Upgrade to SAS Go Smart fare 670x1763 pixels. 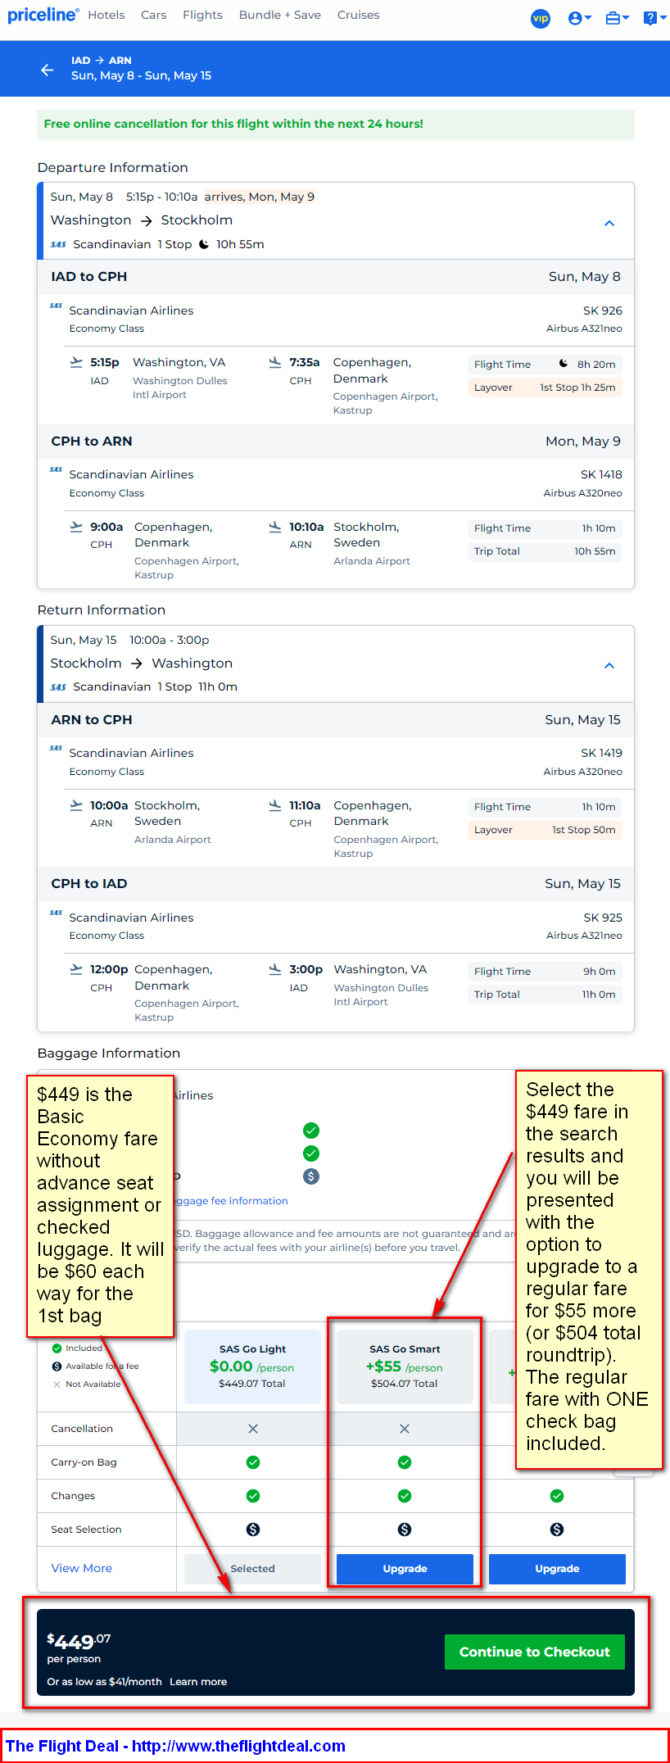point(405,1568)
